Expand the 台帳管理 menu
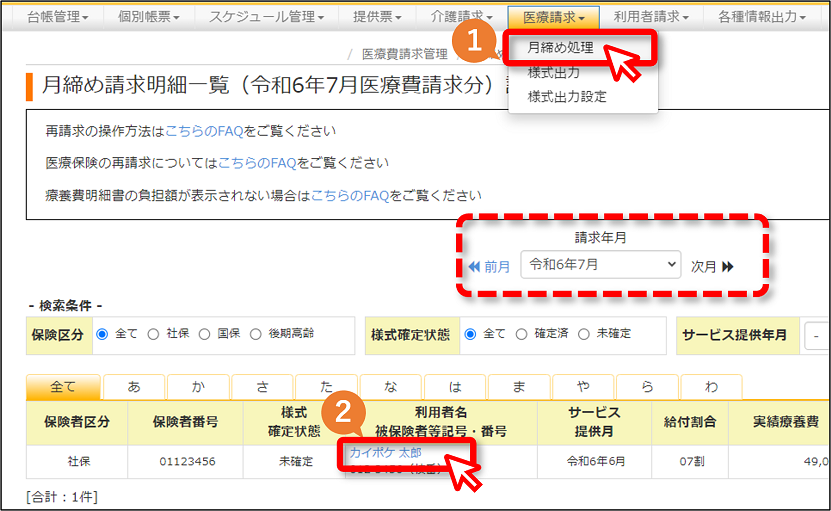The image size is (831, 511). click(57, 17)
